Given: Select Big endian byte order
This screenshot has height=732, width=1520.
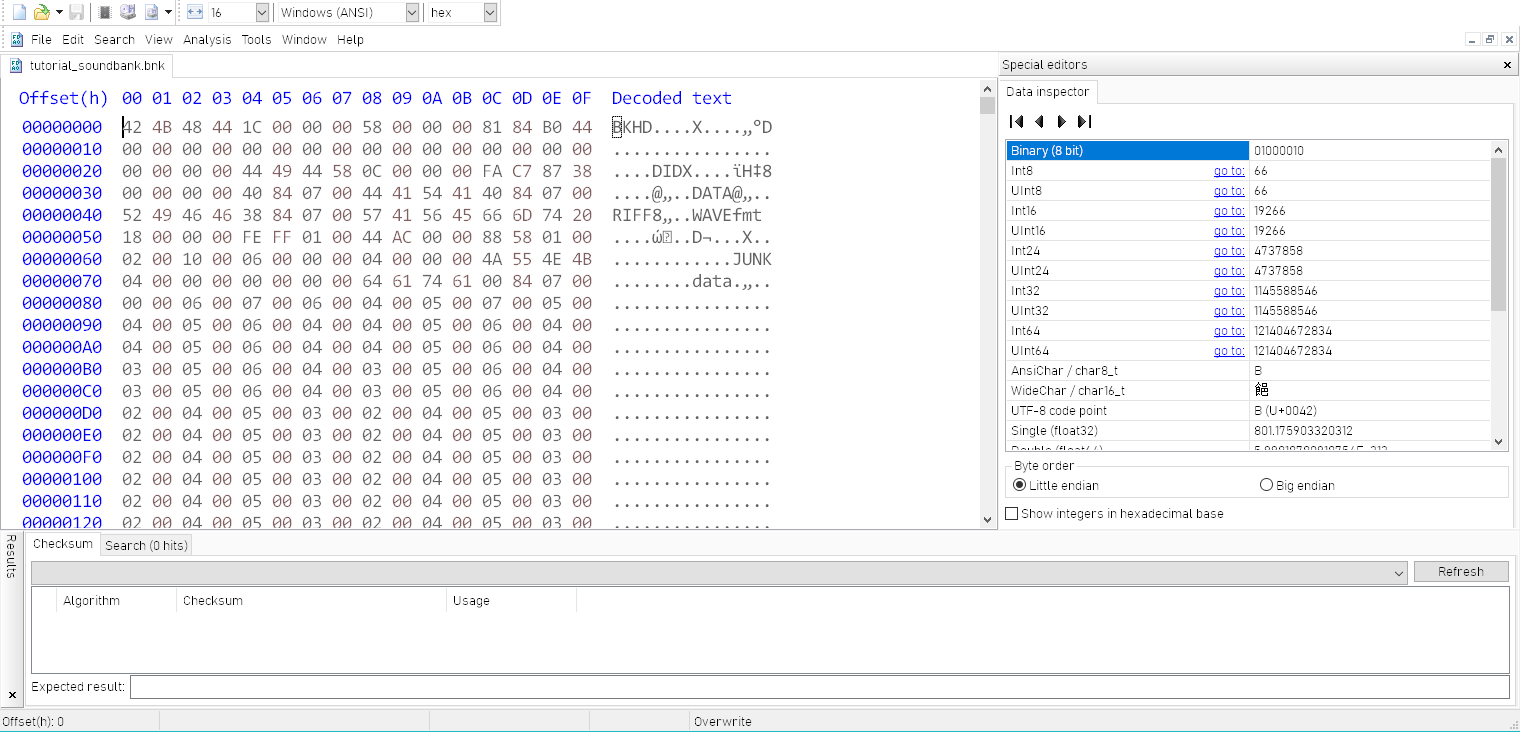Looking at the screenshot, I should 1297,485.
